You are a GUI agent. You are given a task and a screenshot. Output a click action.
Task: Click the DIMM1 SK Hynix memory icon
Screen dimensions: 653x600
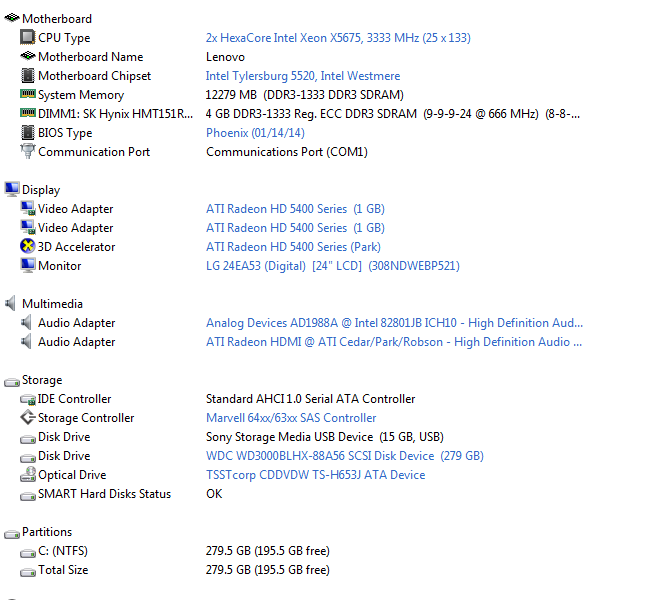[27, 113]
